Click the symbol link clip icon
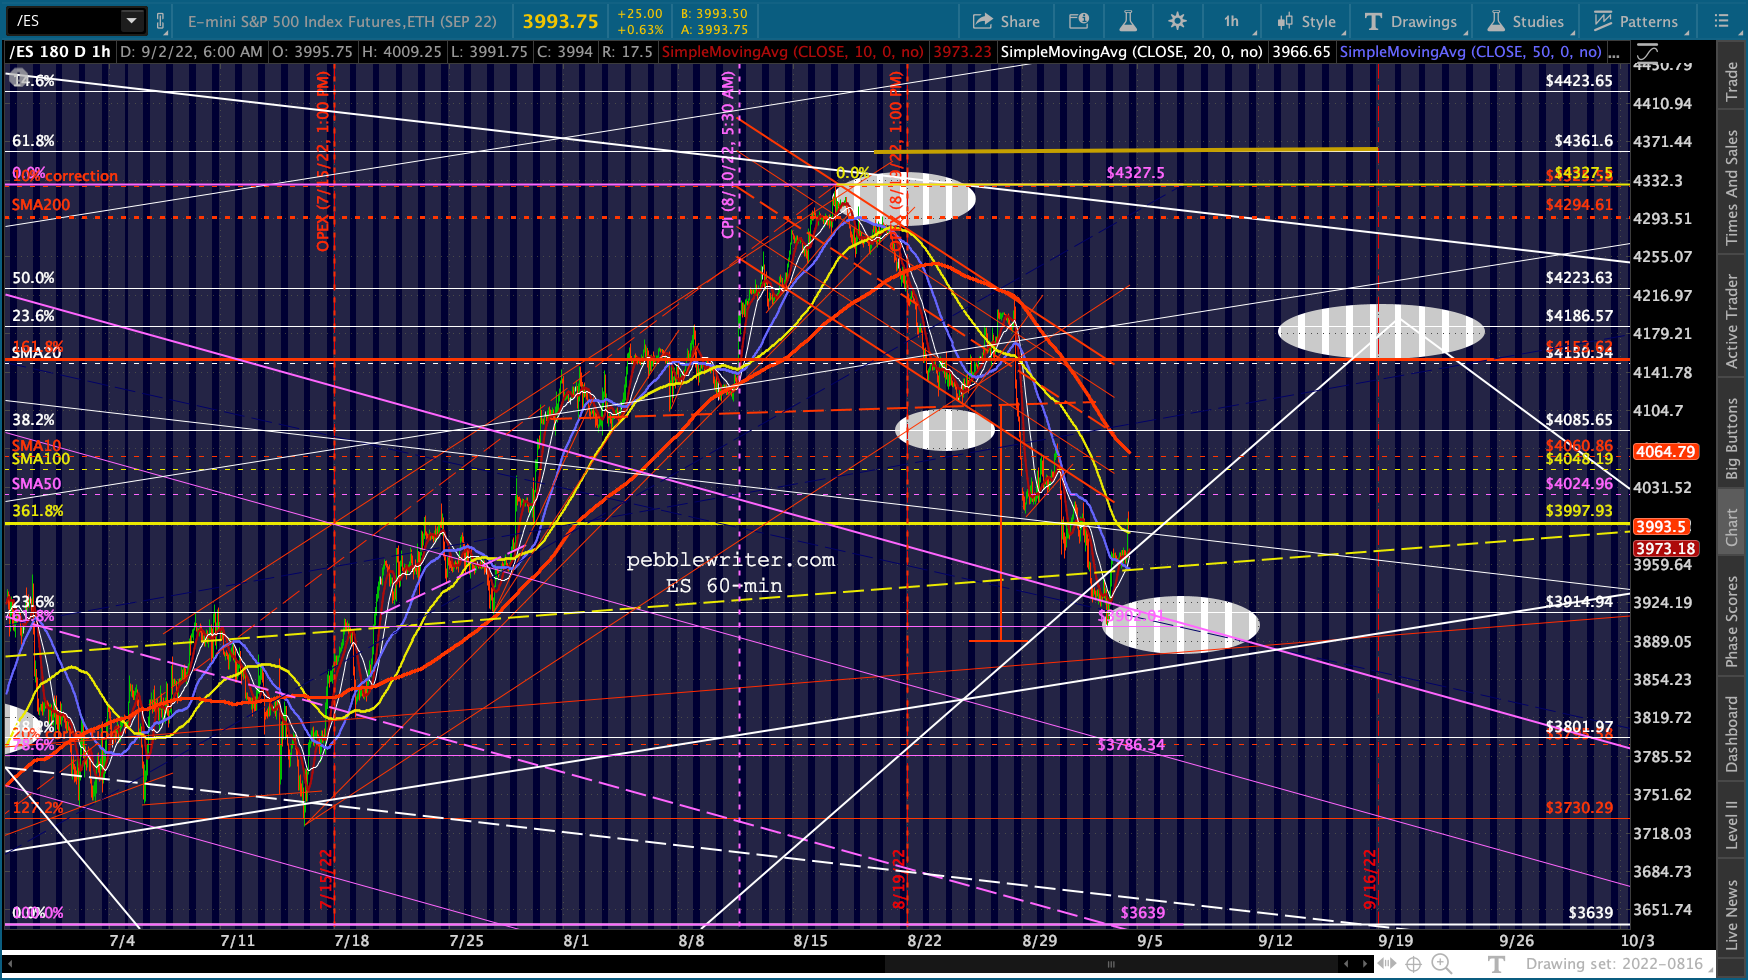This screenshot has width=1748, height=980. tap(160, 21)
